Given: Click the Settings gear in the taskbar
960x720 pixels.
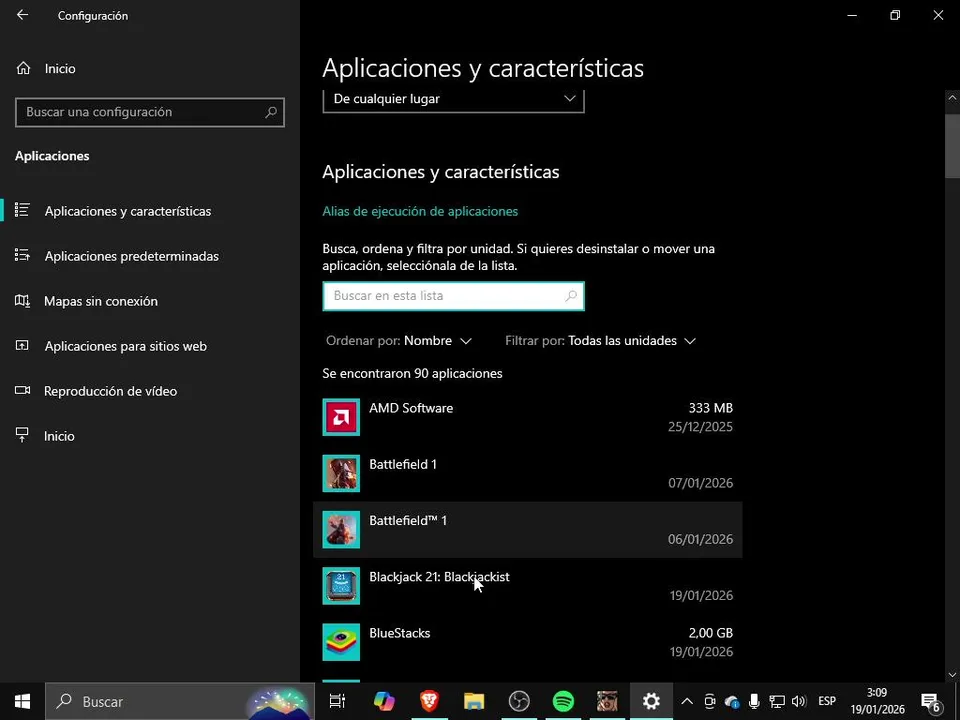Looking at the screenshot, I should 651,702.
